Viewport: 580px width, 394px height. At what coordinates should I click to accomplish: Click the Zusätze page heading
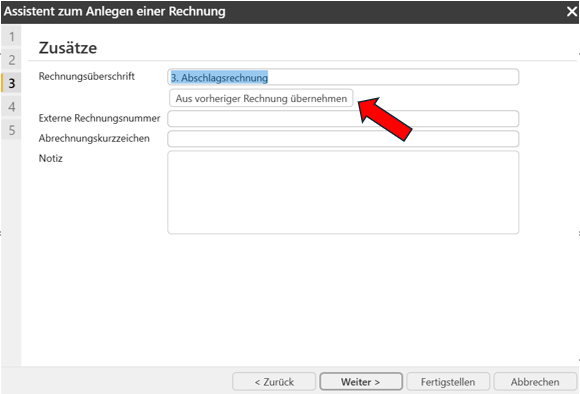(x=68, y=48)
